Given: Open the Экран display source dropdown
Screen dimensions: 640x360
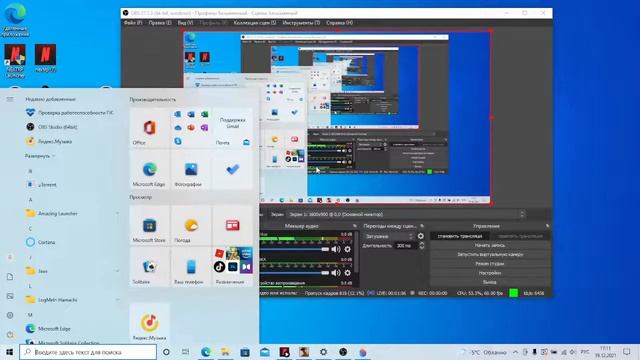Looking at the screenshot, I should pyautogui.click(x=406, y=214).
